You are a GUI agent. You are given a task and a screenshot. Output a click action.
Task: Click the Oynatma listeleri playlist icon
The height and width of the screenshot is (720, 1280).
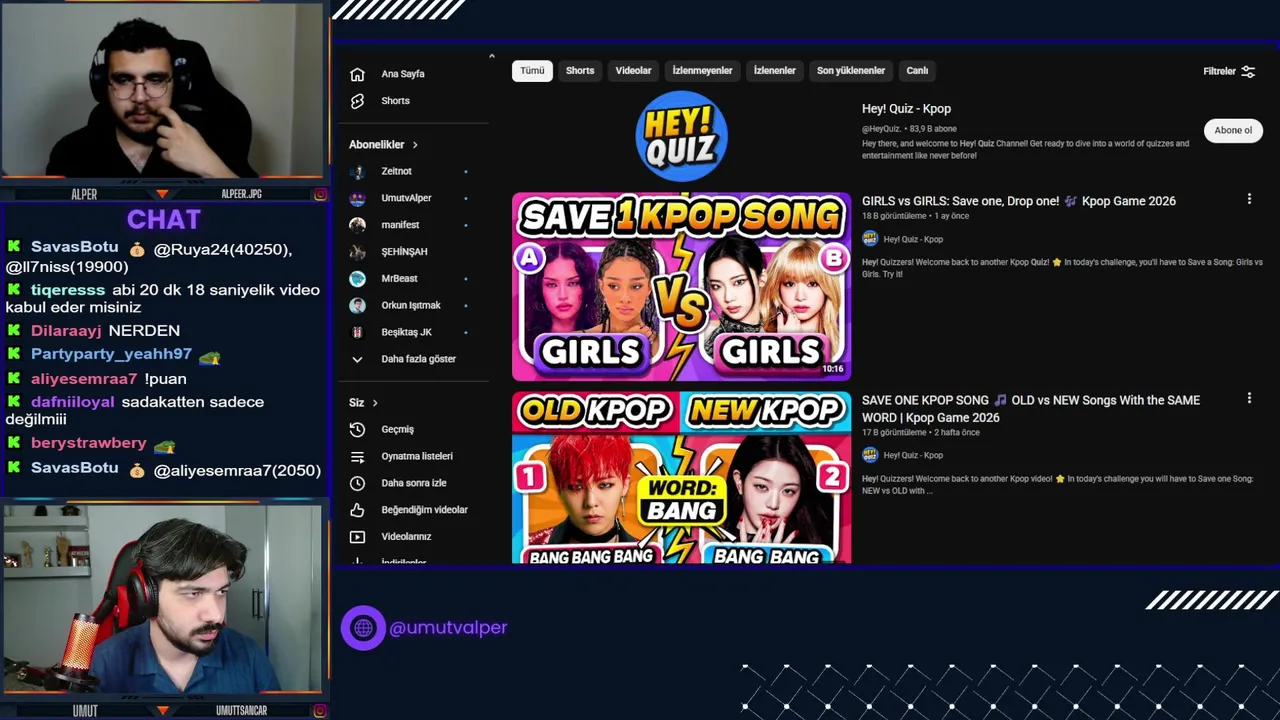pyautogui.click(x=357, y=456)
